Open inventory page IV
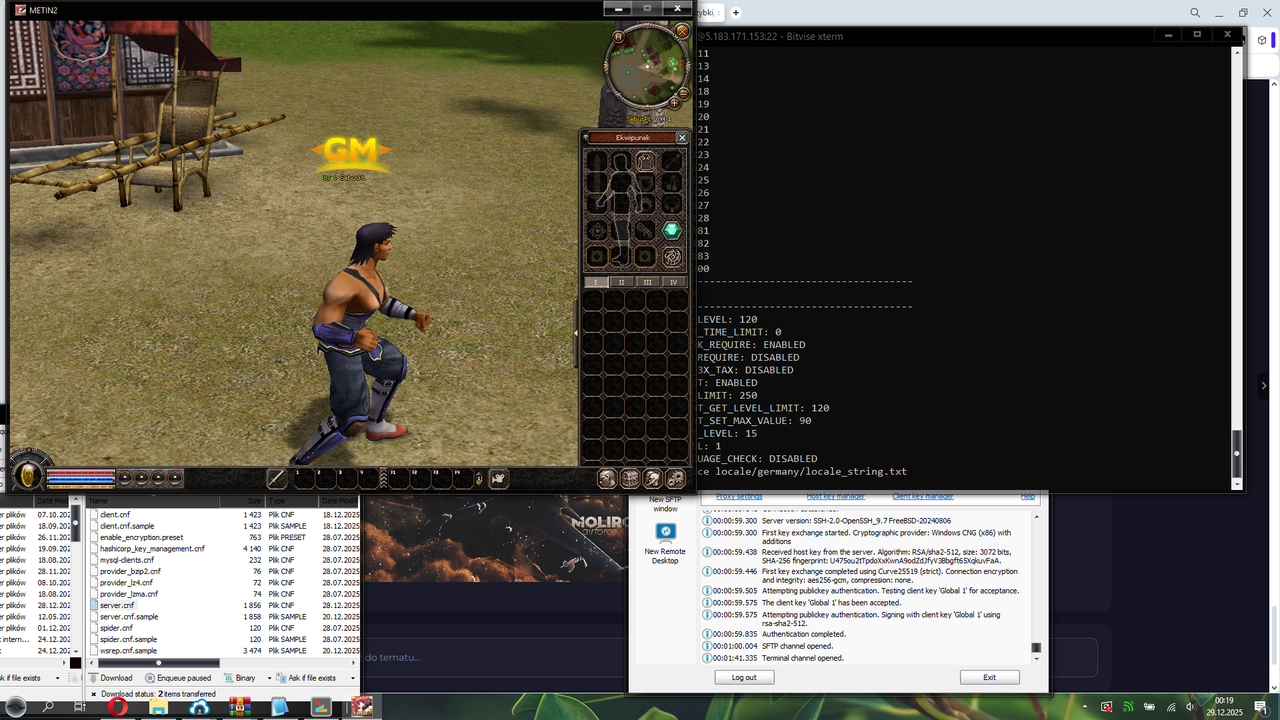Viewport: 1280px width, 720px height. 674,282
